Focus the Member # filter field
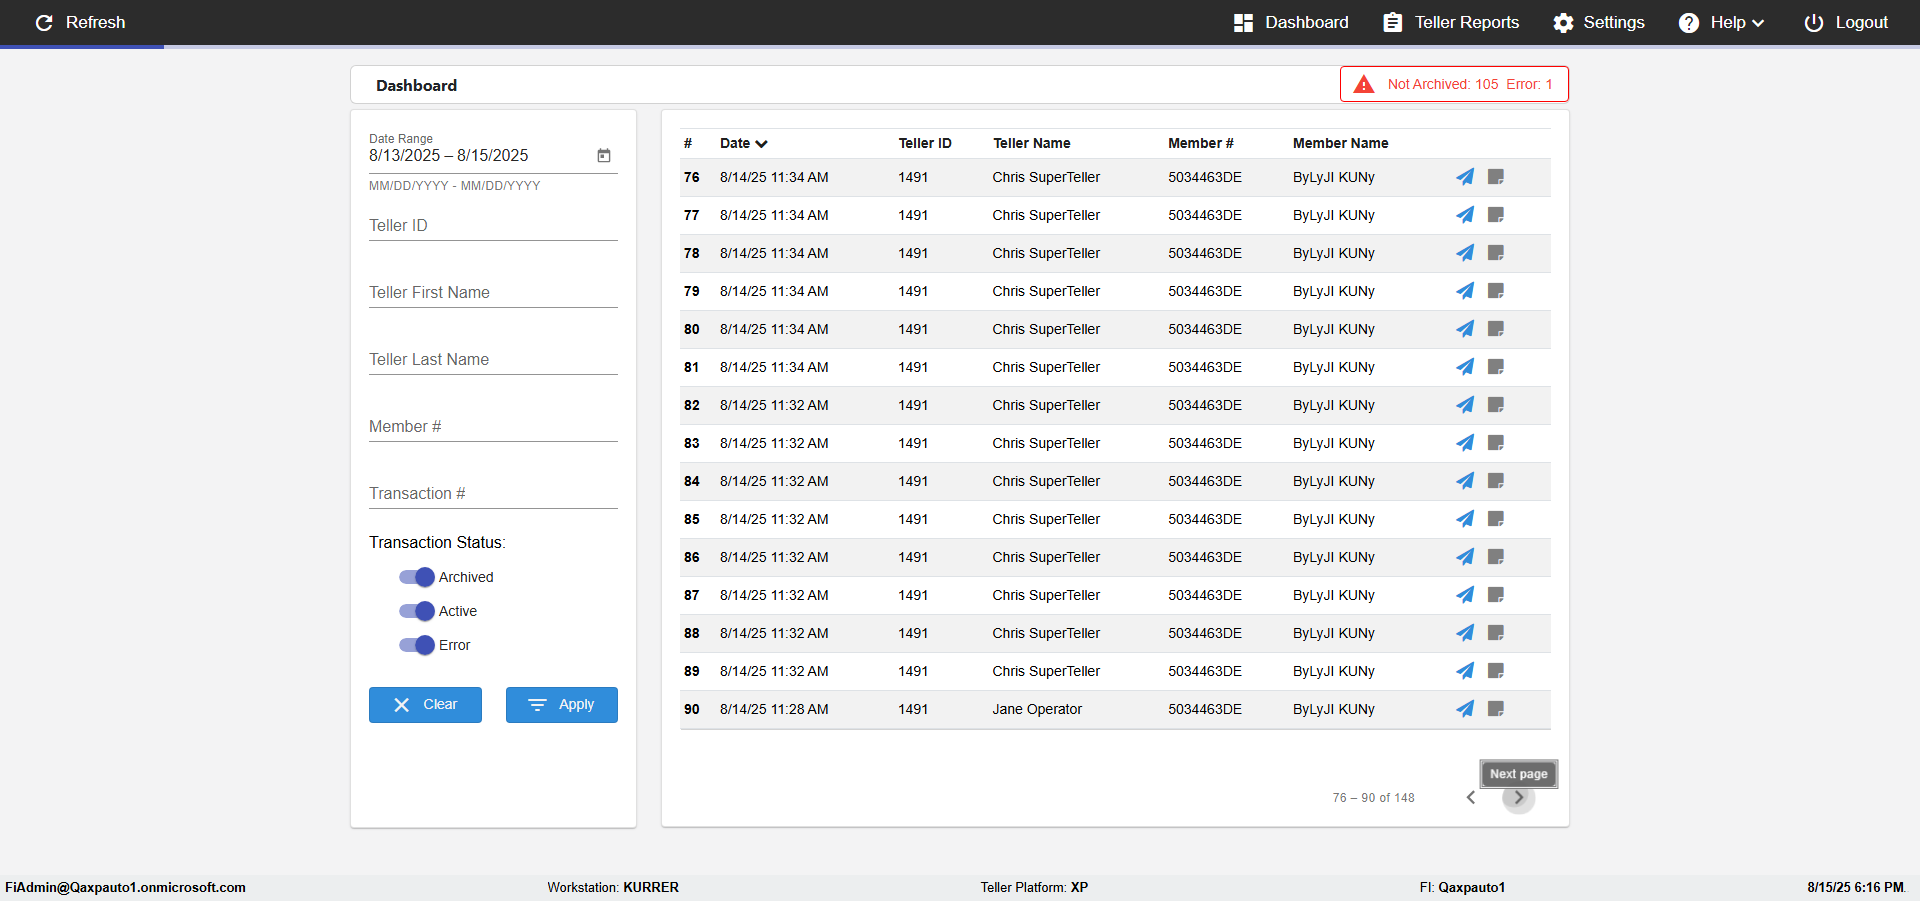 (x=493, y=426)
